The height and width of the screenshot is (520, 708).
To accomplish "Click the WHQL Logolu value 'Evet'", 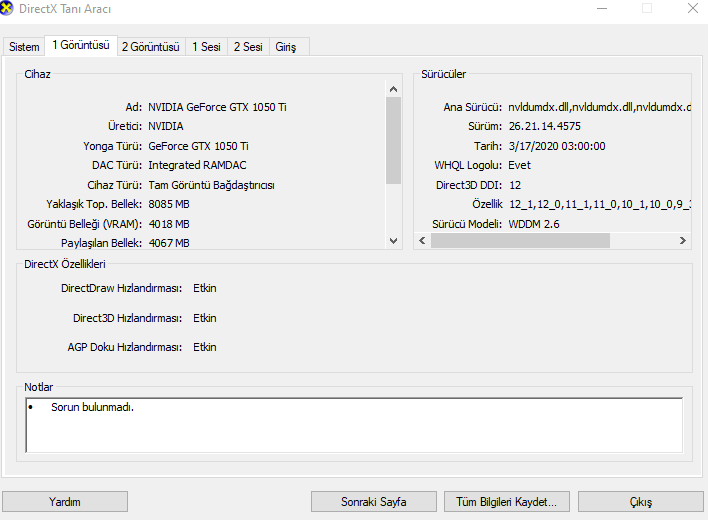I will click(519, 165).
